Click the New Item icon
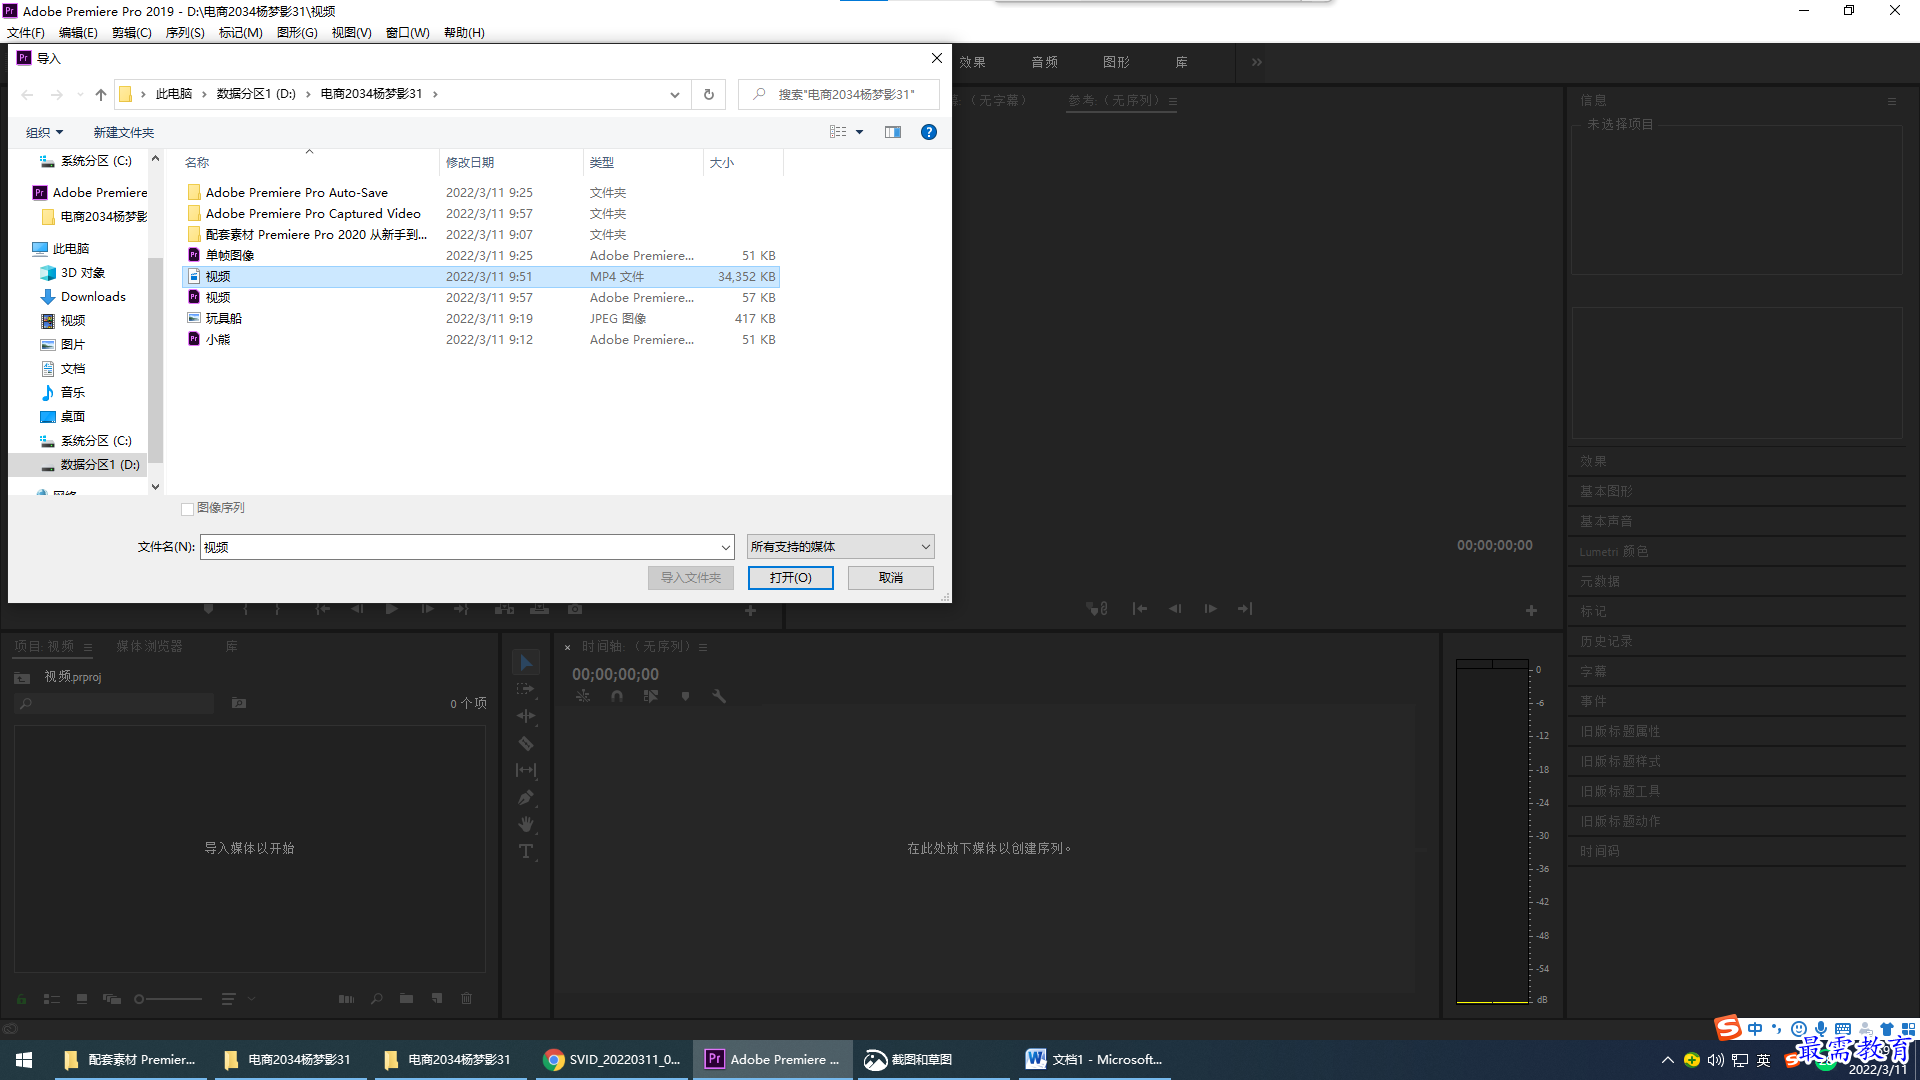Screen dimensions: 1920x1080 [x=437, y=998]
